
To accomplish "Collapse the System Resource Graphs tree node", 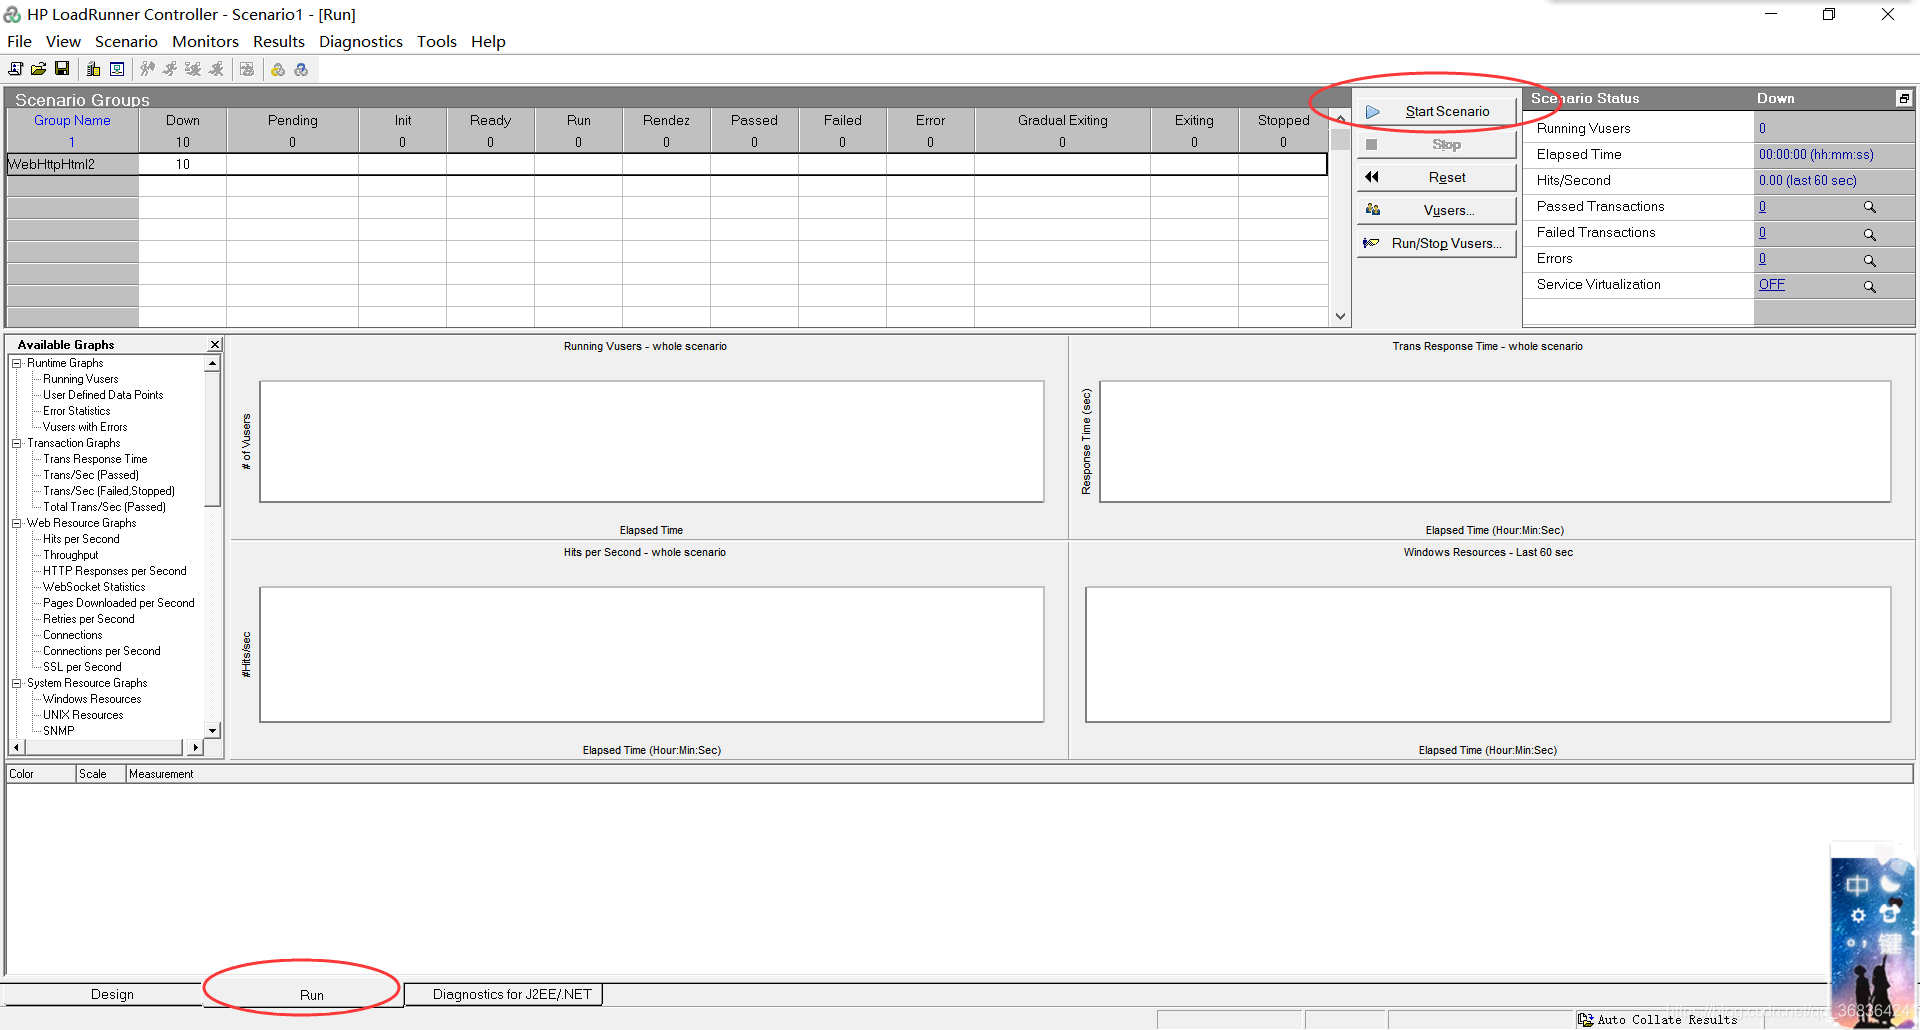I will coord(17,683).
